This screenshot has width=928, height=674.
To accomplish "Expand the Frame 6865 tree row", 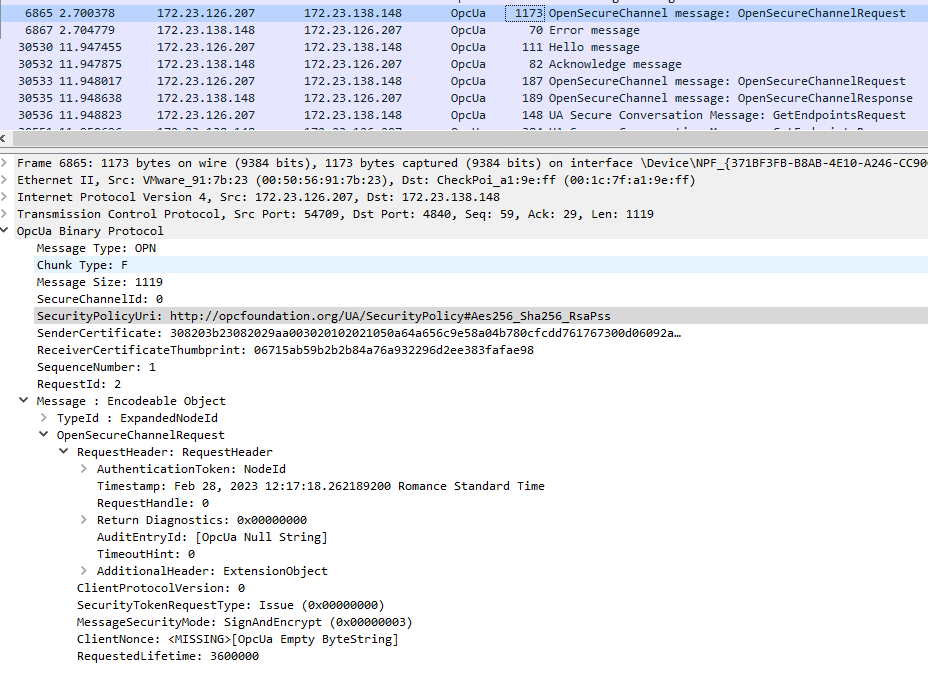I will [x=7, y=163].
